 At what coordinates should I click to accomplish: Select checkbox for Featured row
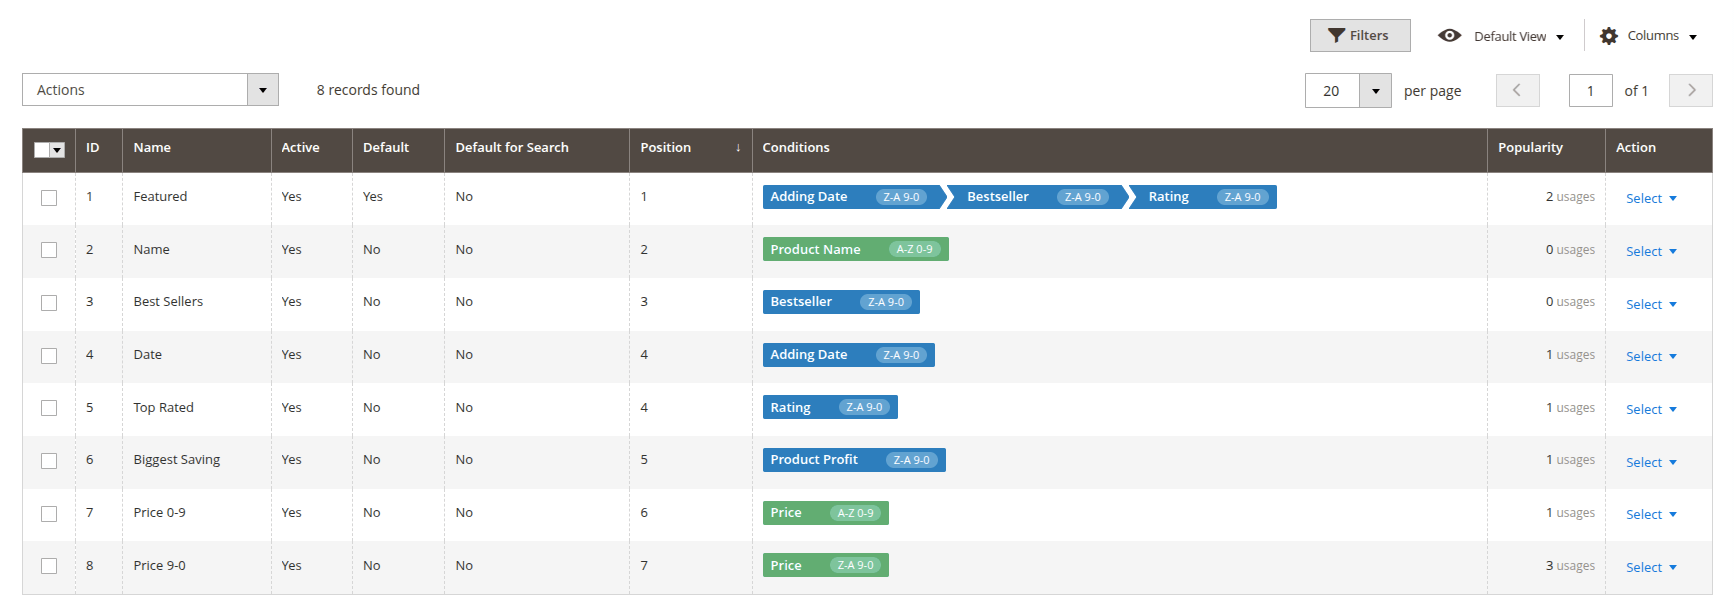49,198
